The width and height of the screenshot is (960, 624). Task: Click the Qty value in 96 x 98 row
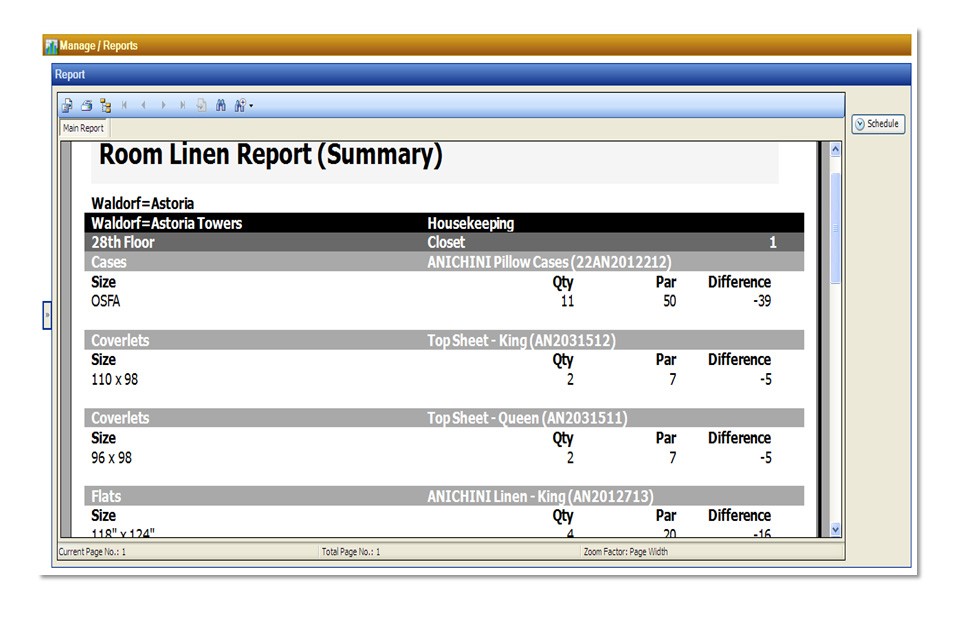point(570,458)
